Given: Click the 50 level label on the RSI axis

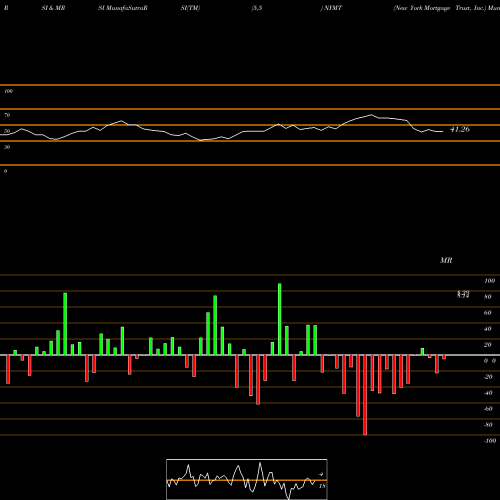Looking at the screenshot, I should coord(7,131).
